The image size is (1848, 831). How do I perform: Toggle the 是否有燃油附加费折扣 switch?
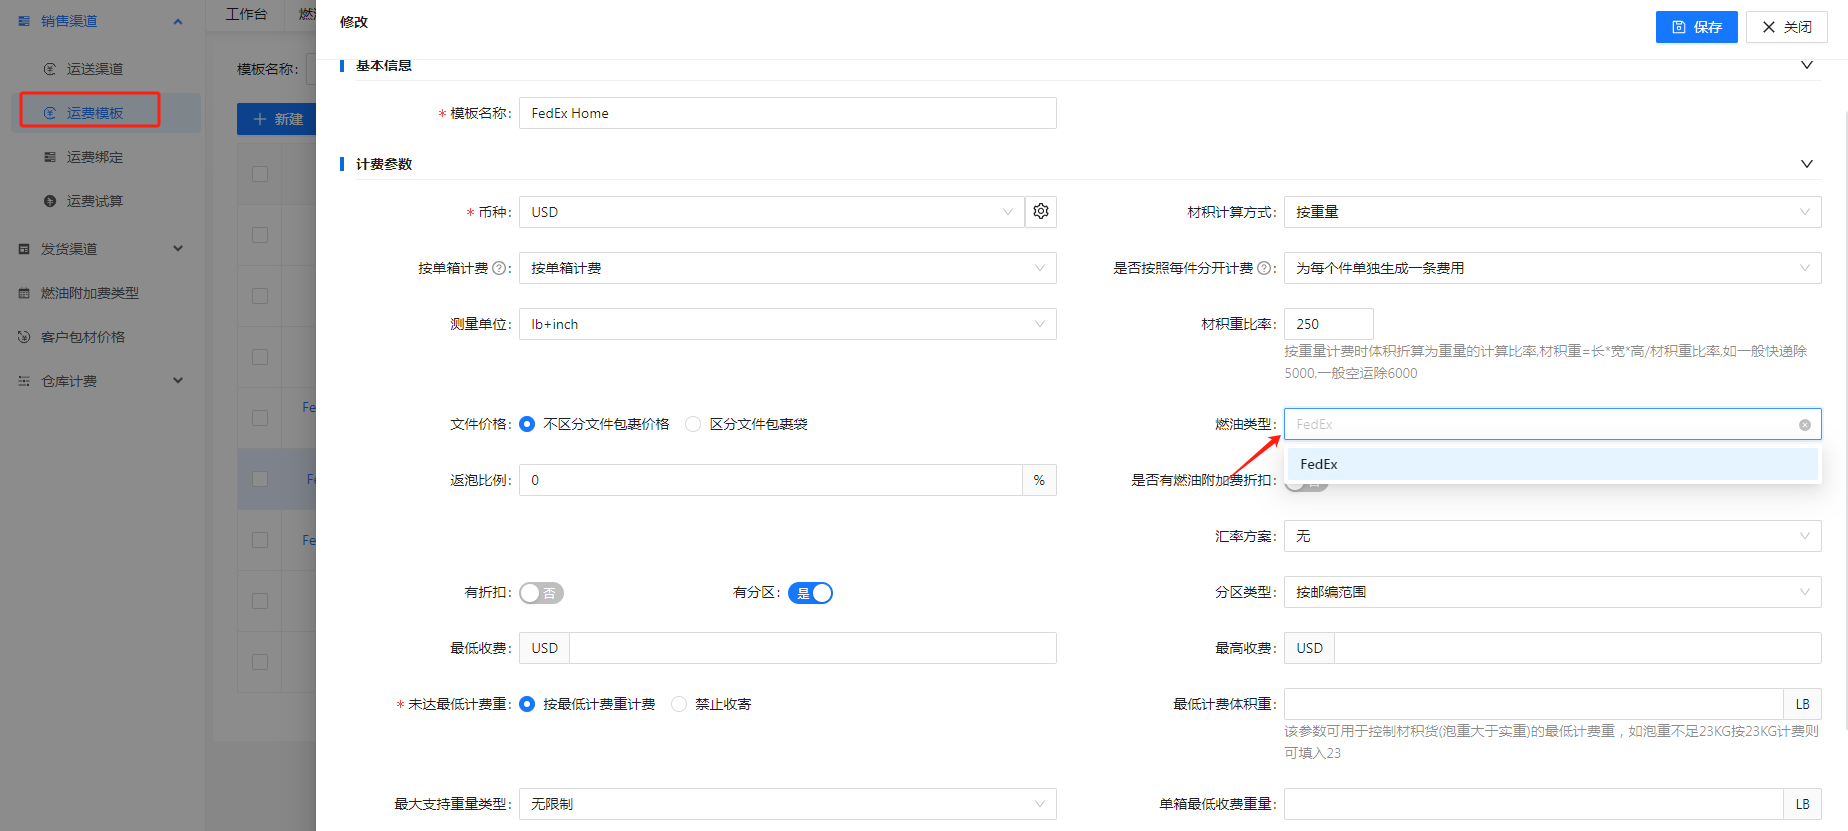pyautogui.click(x=1306, y=484)
